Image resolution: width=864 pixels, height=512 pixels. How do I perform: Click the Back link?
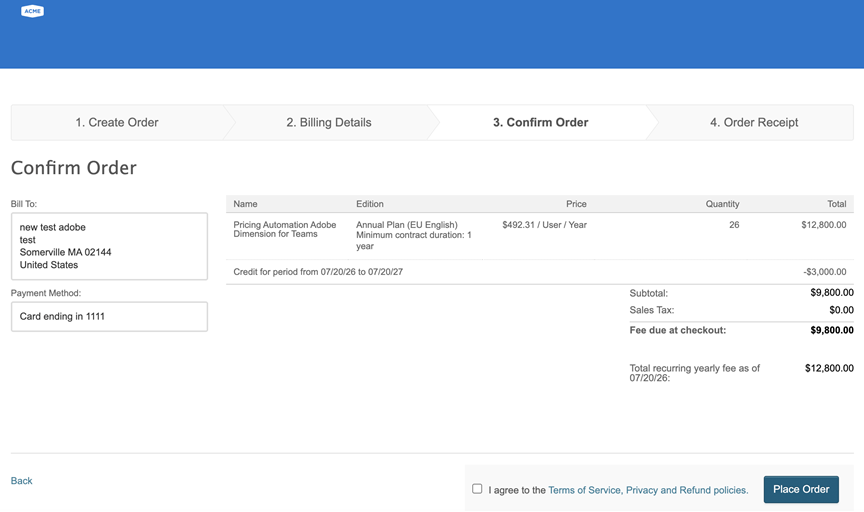[21, 481]
